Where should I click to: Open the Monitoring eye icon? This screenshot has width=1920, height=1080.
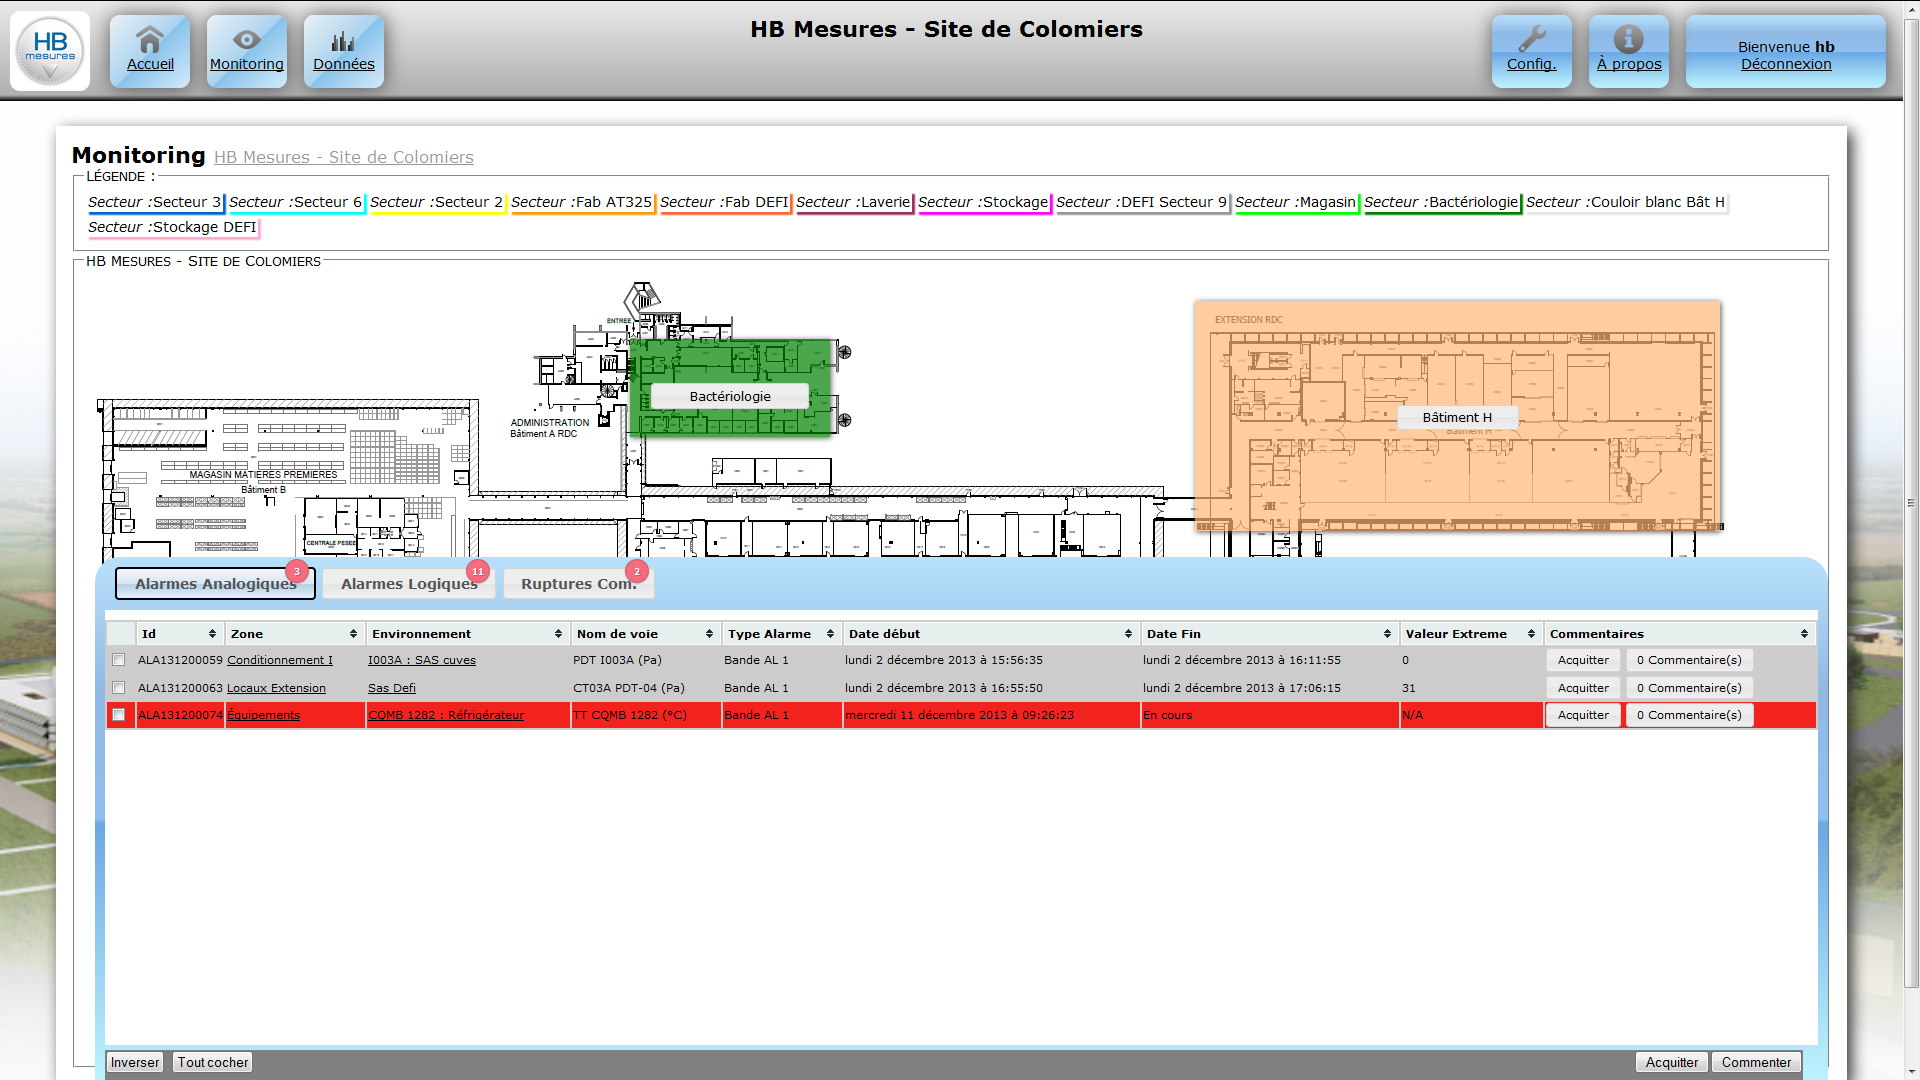click(x=247, y=51)
